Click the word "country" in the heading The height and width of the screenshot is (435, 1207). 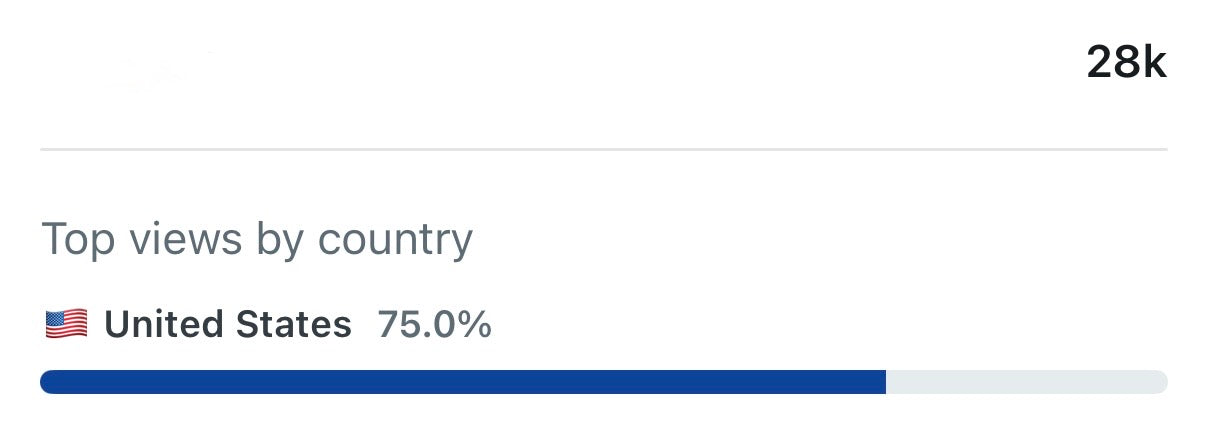395,242
